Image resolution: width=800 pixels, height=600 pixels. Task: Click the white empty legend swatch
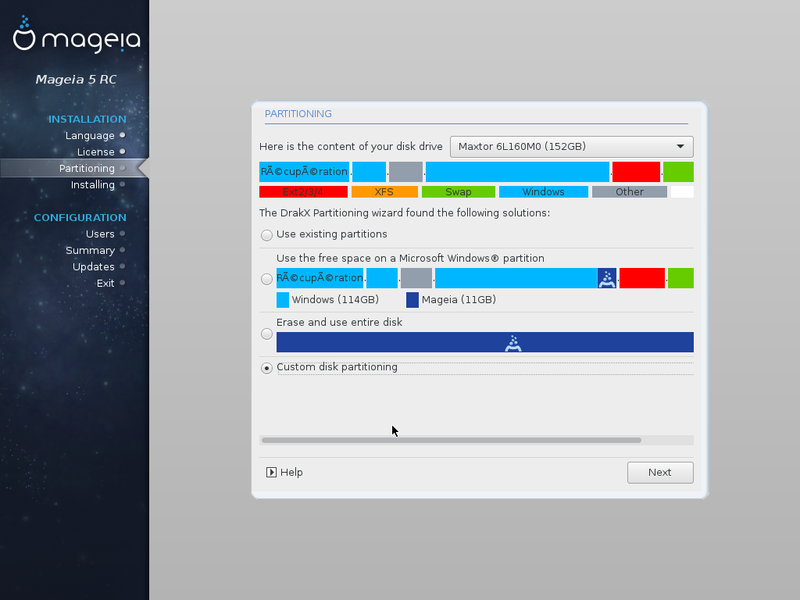coord(682,192)
